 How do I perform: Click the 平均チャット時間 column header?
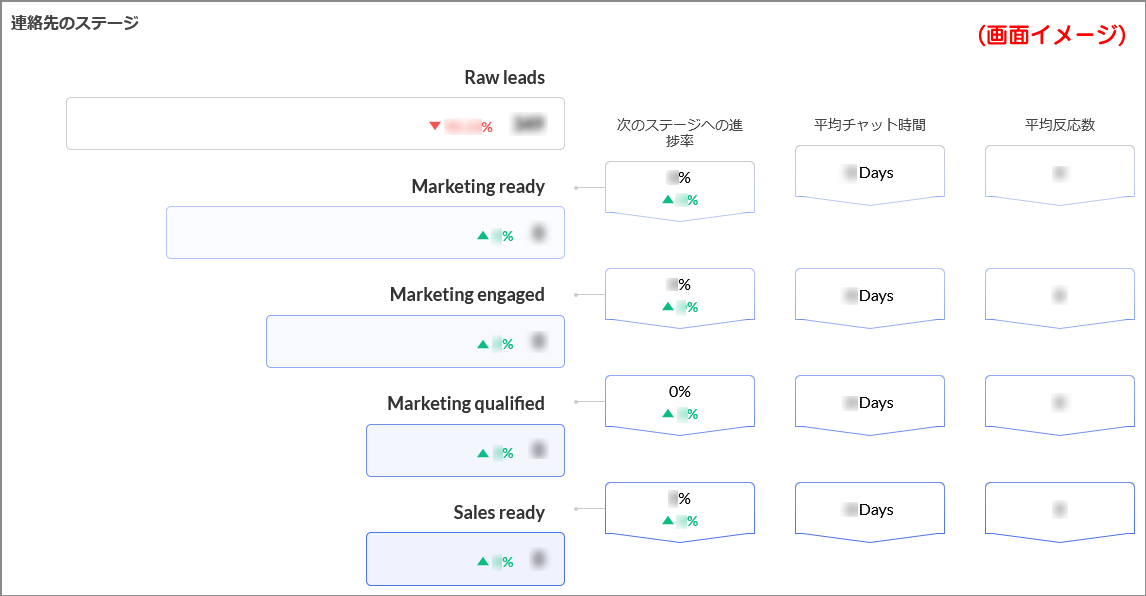[x=870, y=125]
